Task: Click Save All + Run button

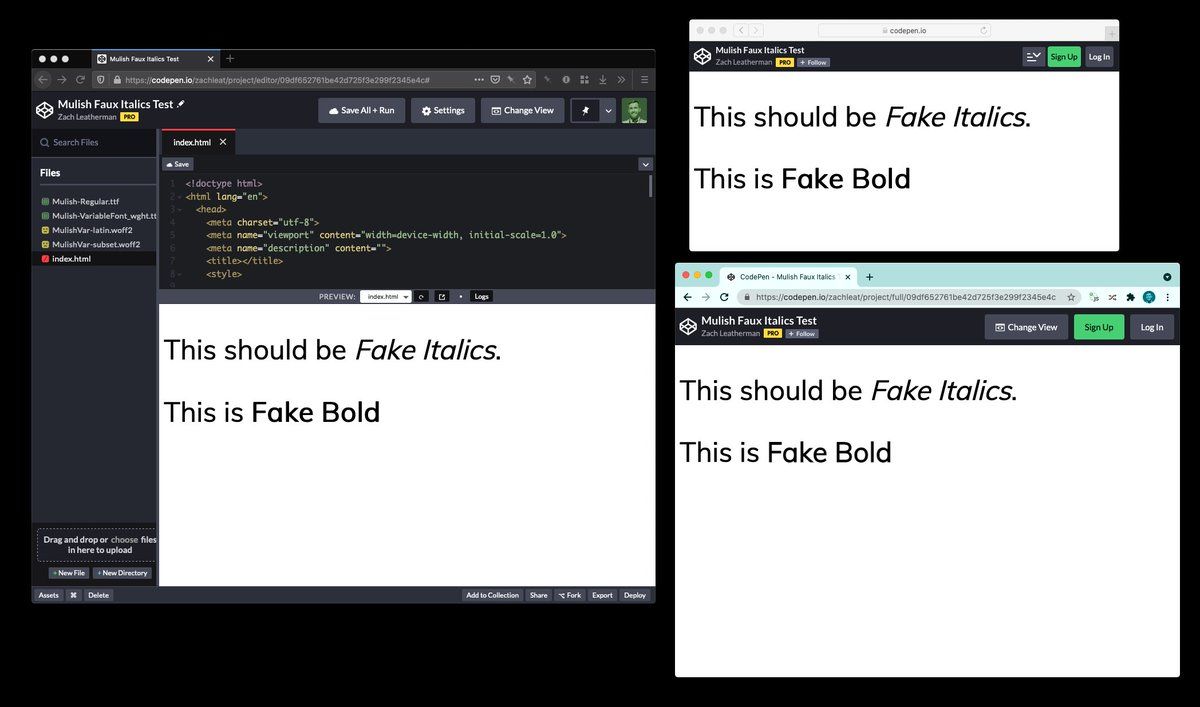Action: click(x=362, y=110)
